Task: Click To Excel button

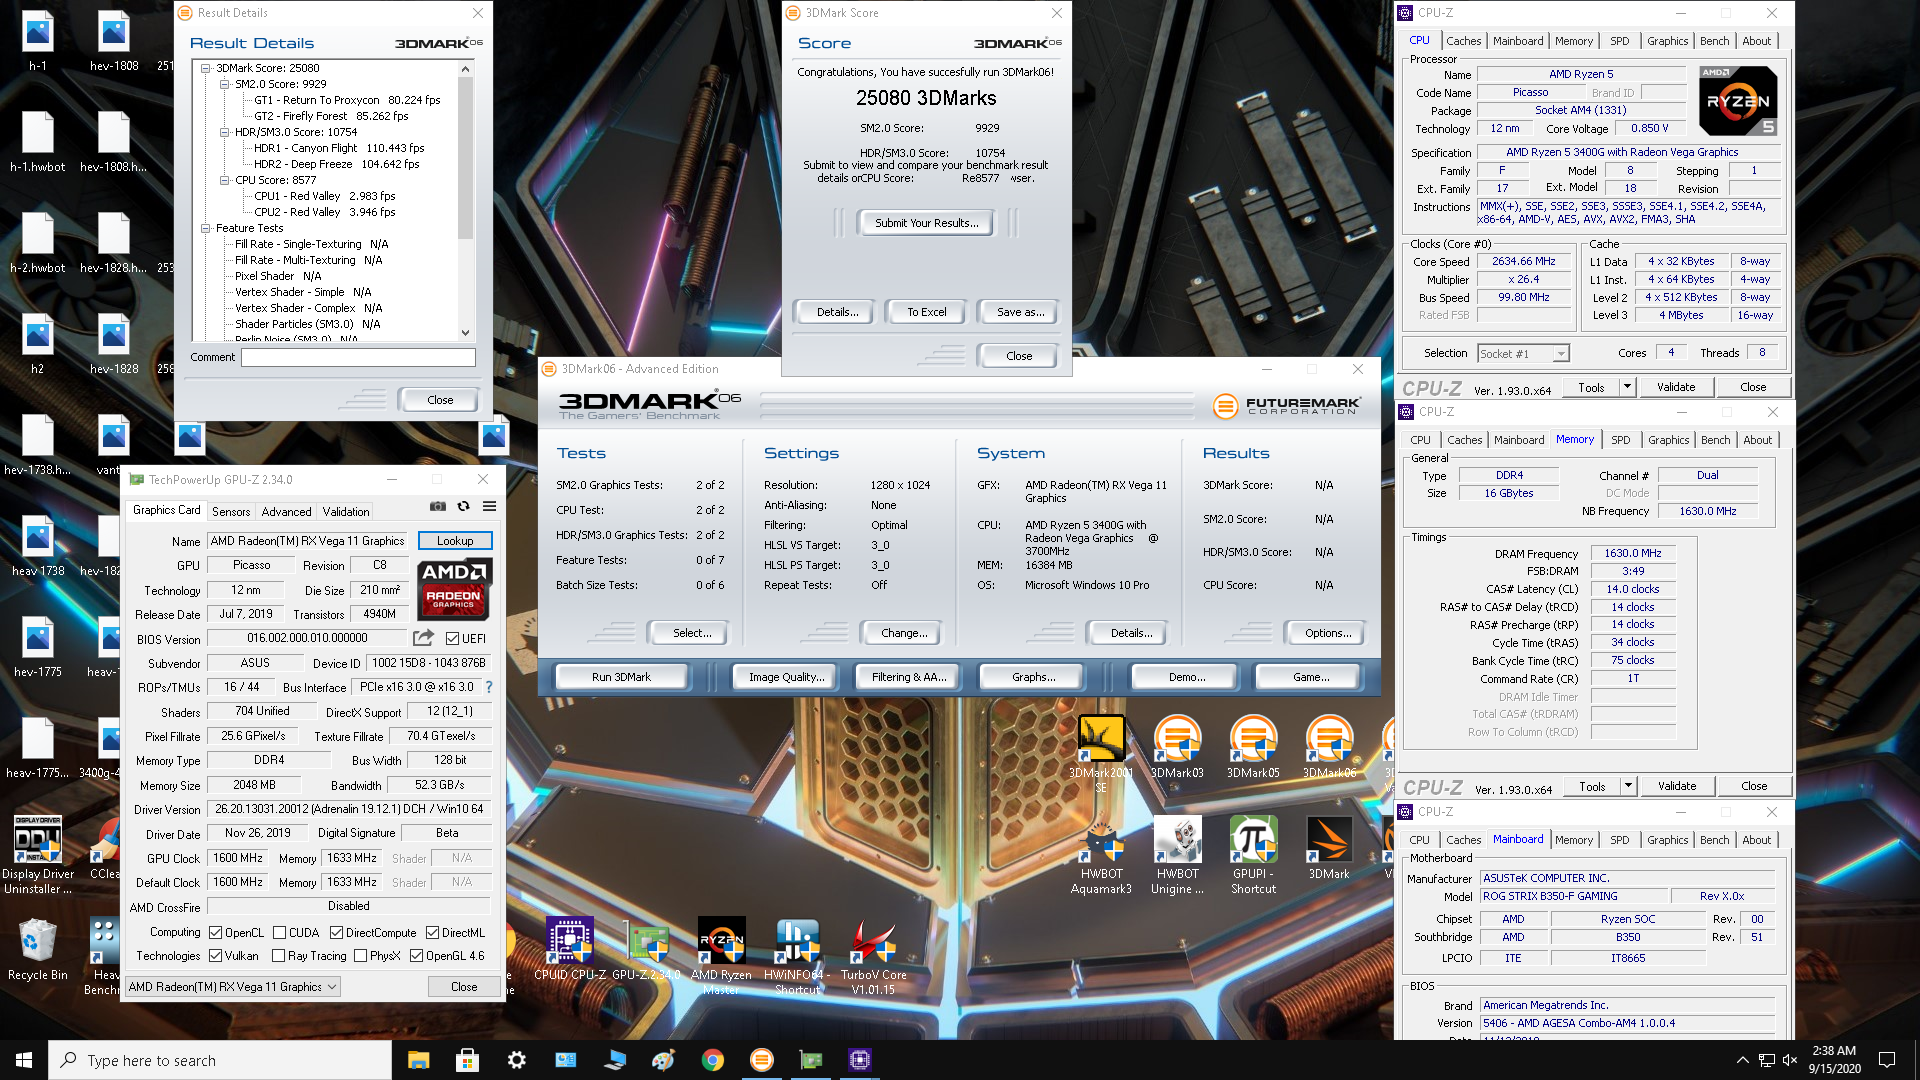Action: click(926, 312)
